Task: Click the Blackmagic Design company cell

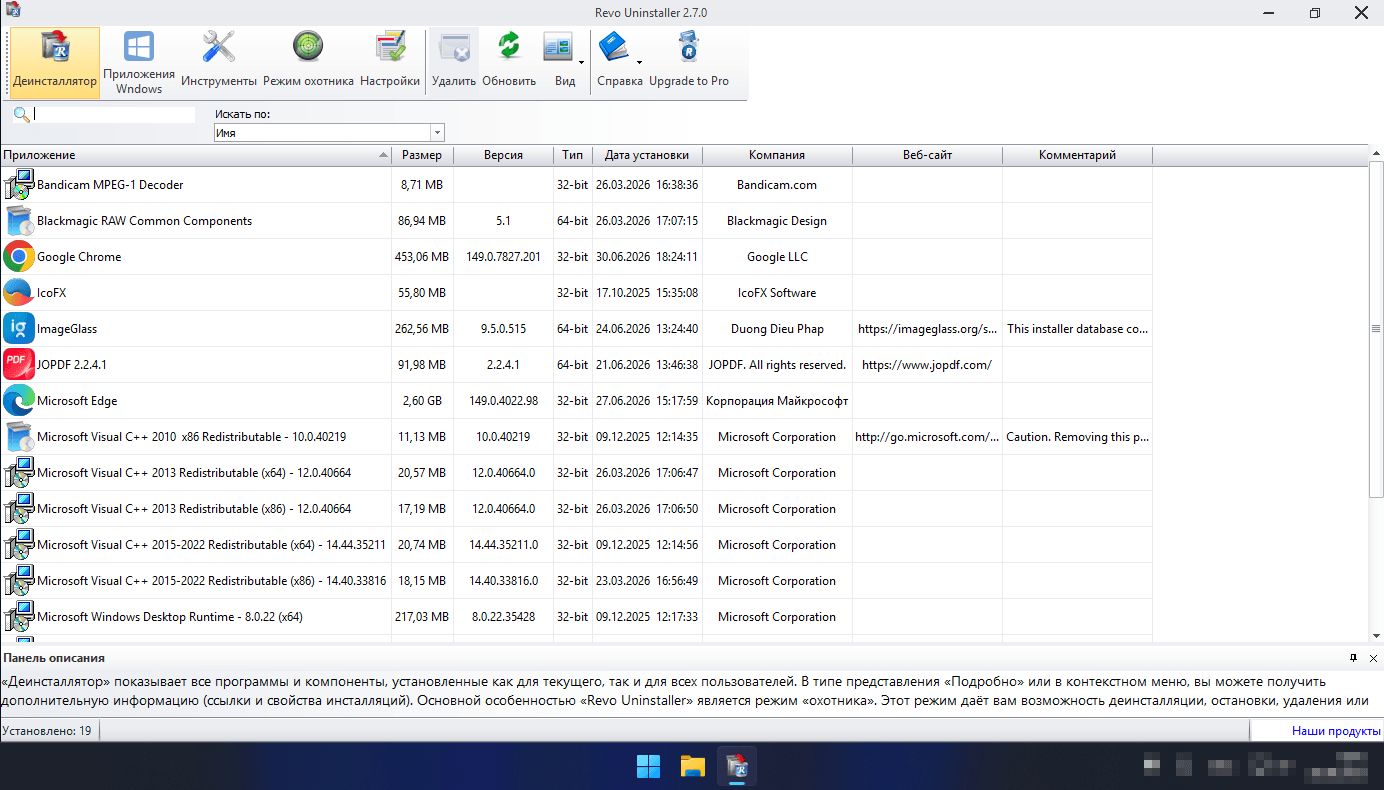Action: [777, 221]
